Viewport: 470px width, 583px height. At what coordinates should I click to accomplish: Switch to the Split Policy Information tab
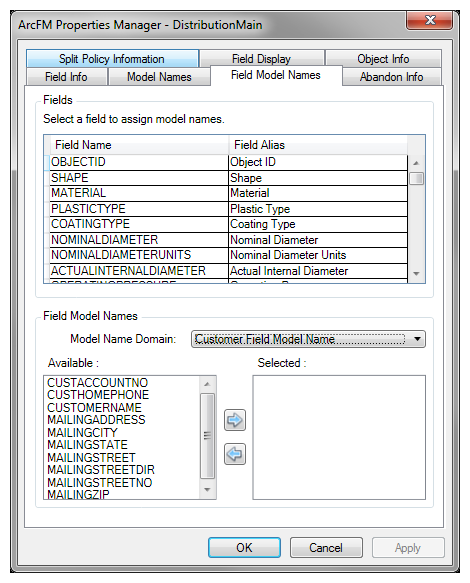pyautogui.click(x=112, y=59)
